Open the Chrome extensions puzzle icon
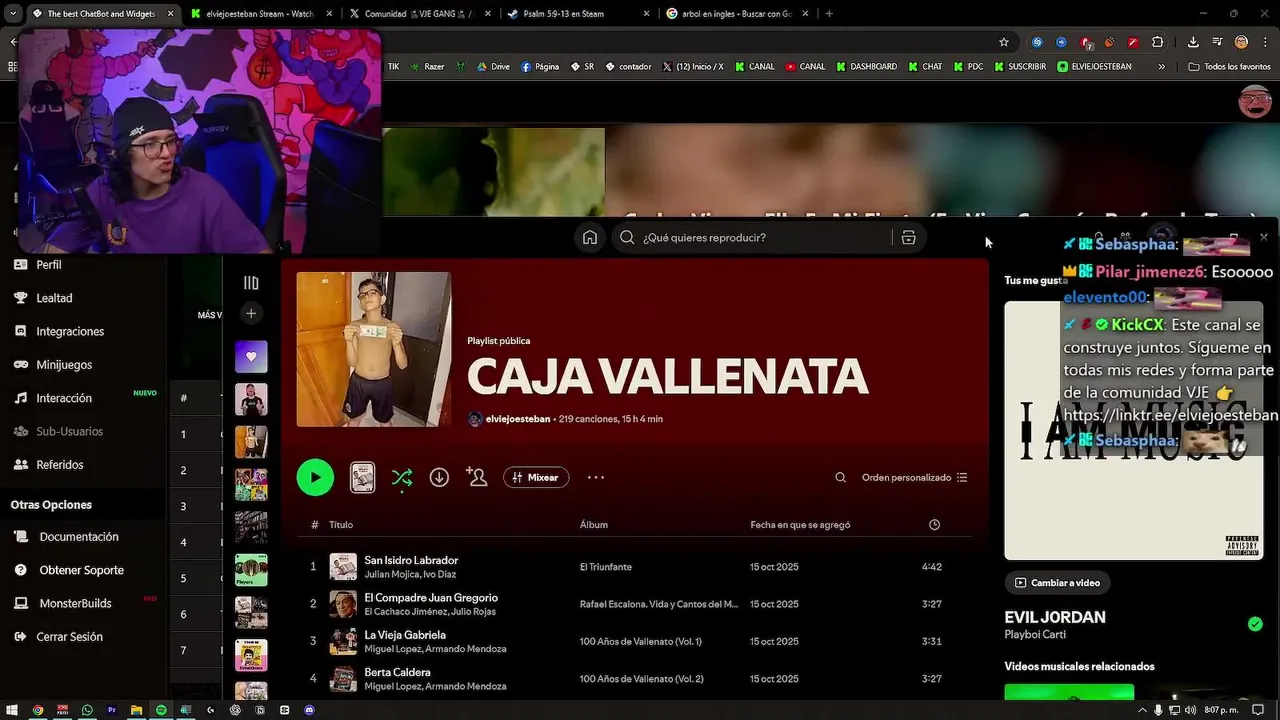 coord(1158,42)
